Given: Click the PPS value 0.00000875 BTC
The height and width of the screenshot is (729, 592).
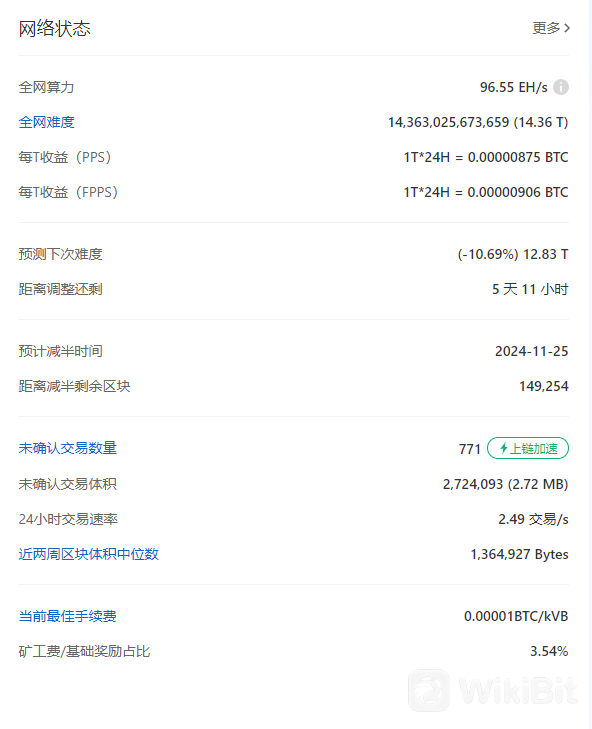Looking at the screenshot, I should tap(518, 158).
